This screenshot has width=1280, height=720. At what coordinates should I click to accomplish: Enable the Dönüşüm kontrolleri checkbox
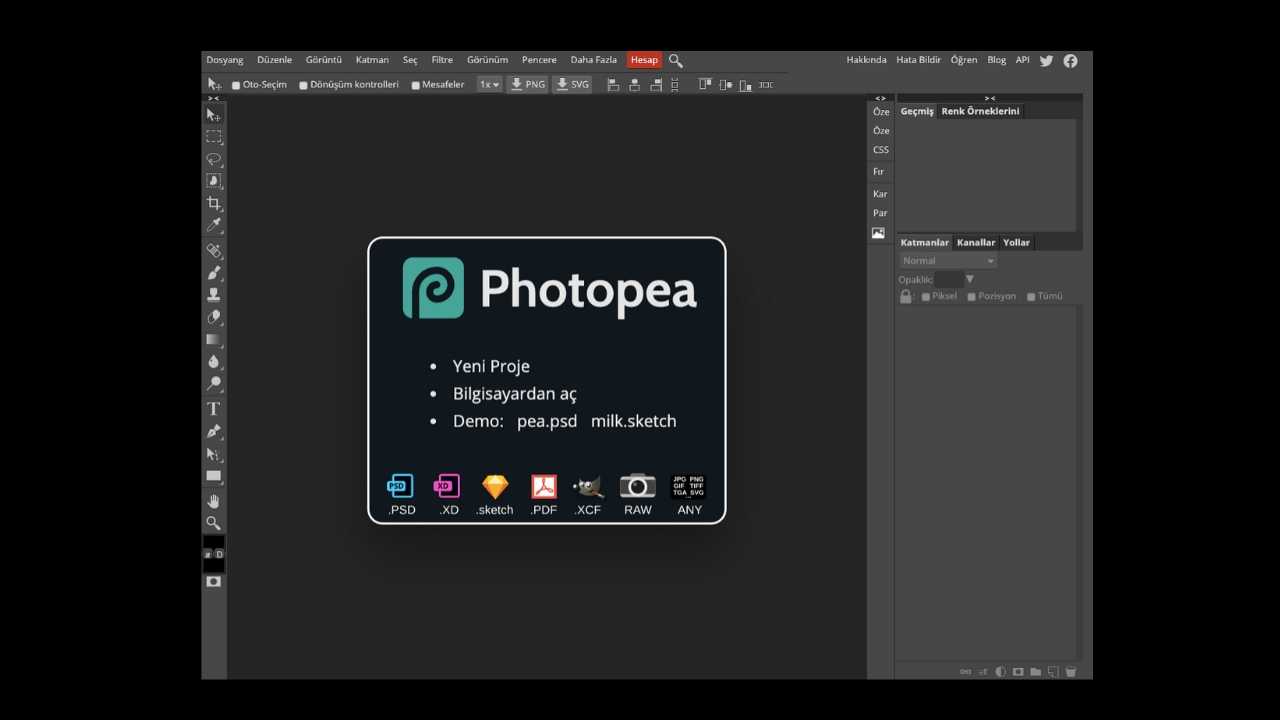click(304, 85)
